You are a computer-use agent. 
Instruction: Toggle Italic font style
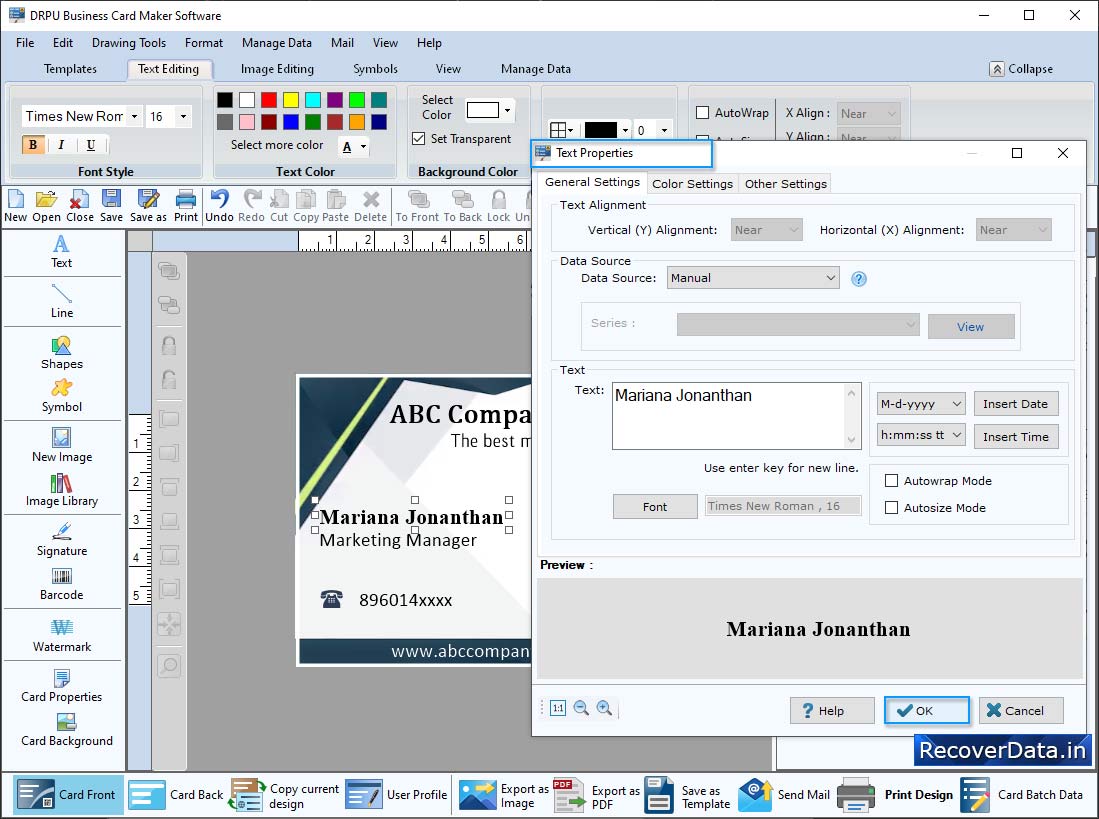pos(61,145)
